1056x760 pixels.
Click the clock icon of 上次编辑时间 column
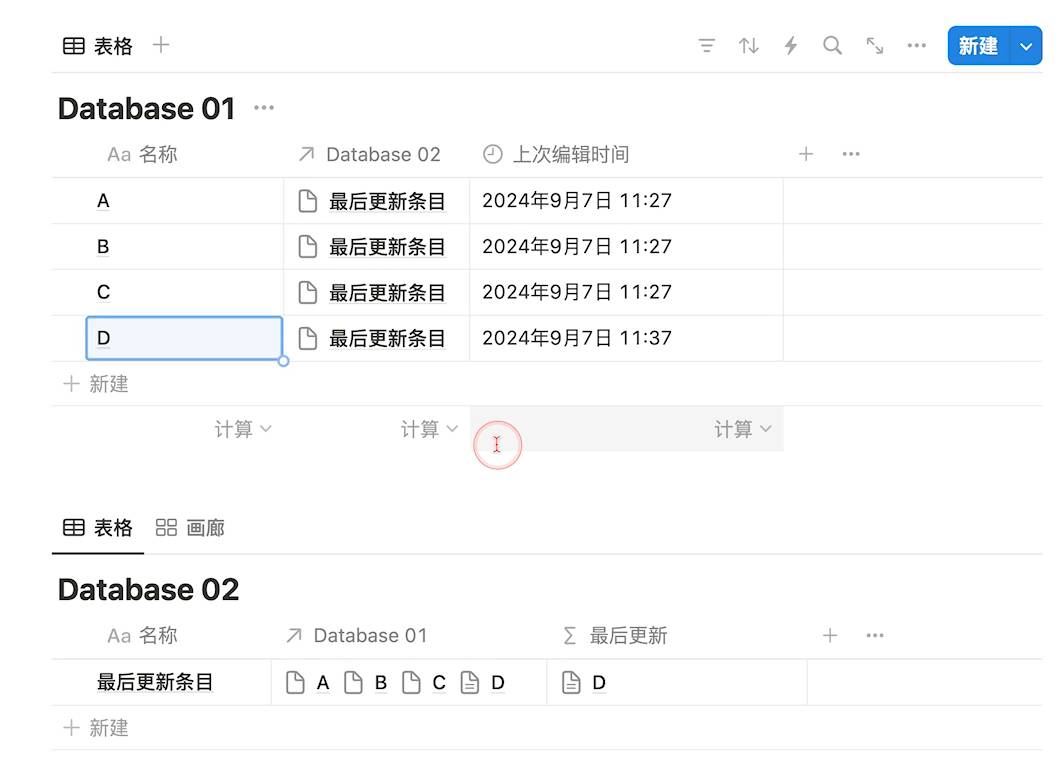[492, 154]
